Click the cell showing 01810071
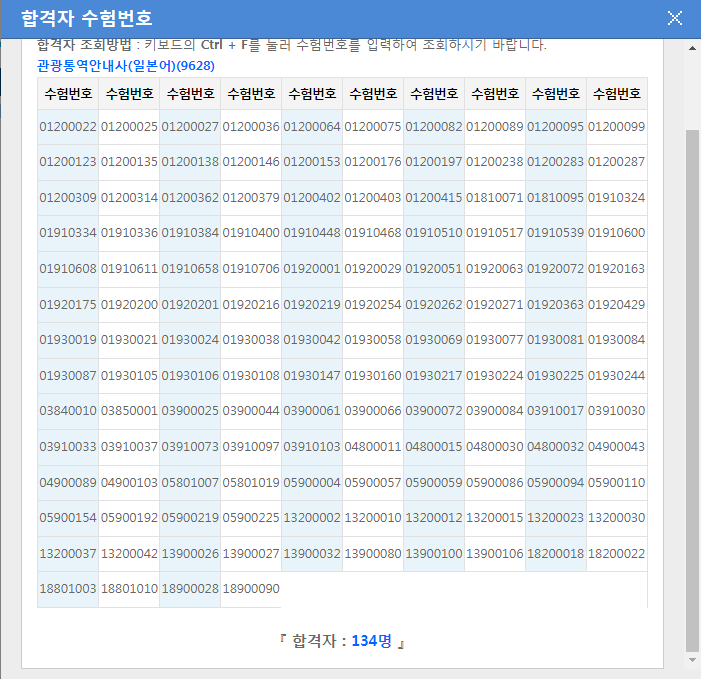The height and width of the screenshot is (679, 701). pos(495,198)
